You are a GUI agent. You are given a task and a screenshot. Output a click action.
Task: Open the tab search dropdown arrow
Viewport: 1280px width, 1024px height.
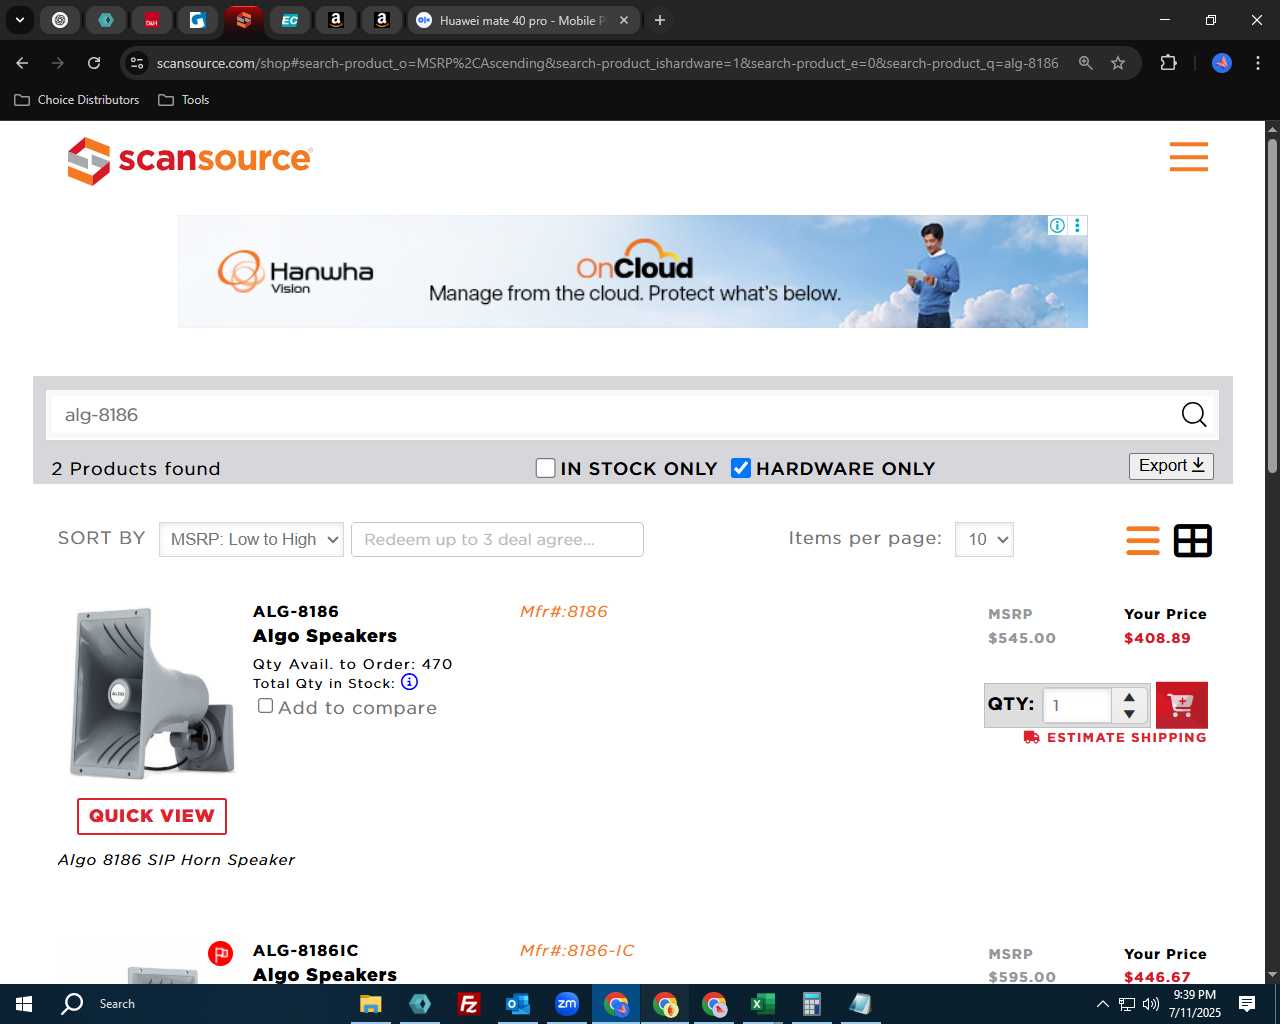click(19, 20)
